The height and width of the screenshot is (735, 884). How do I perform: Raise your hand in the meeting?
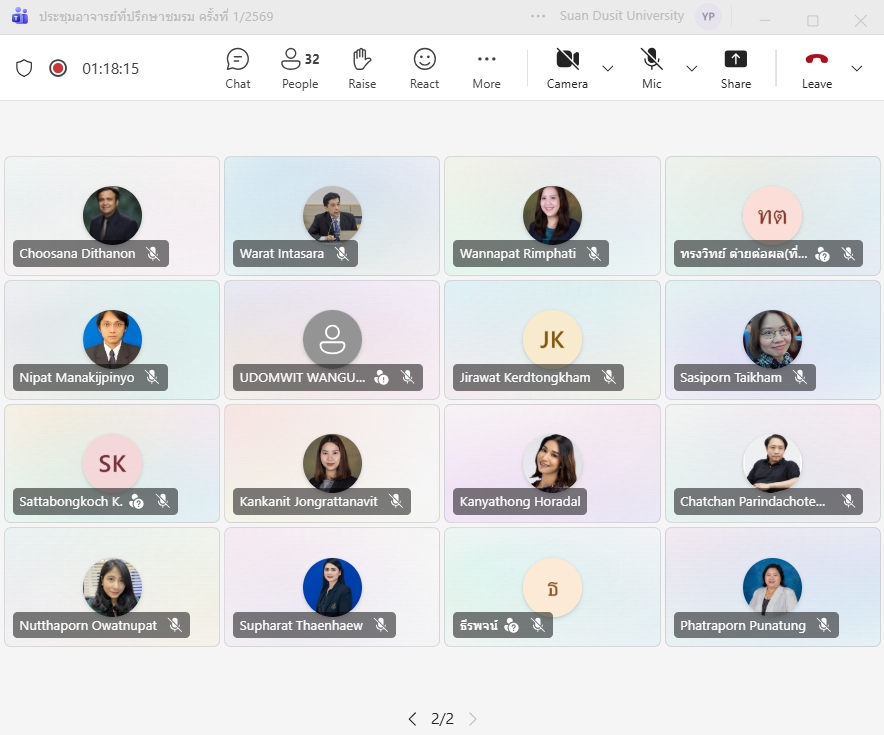click(x=362, y=69)
